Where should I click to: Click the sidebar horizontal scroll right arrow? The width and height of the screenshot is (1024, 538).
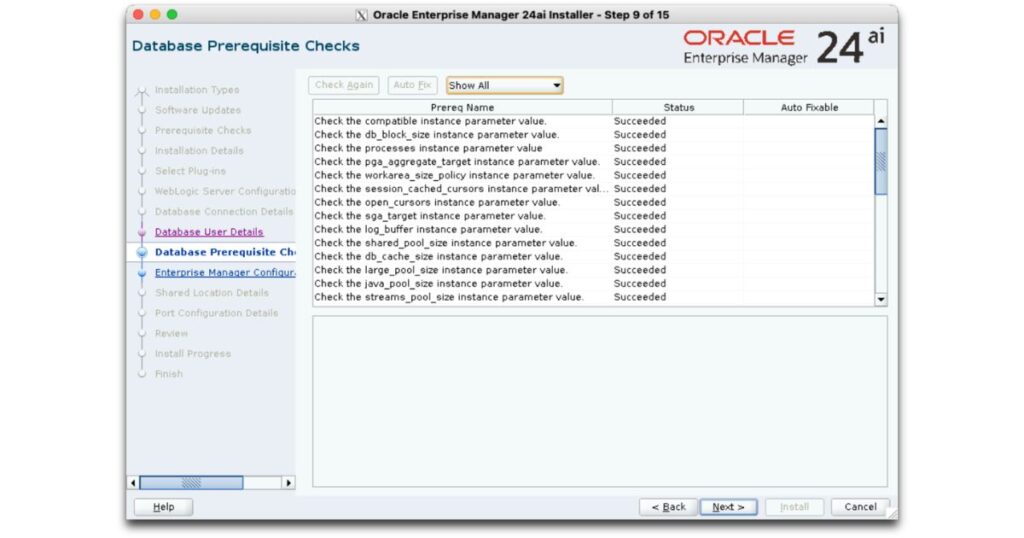click(x=289, y=483)
